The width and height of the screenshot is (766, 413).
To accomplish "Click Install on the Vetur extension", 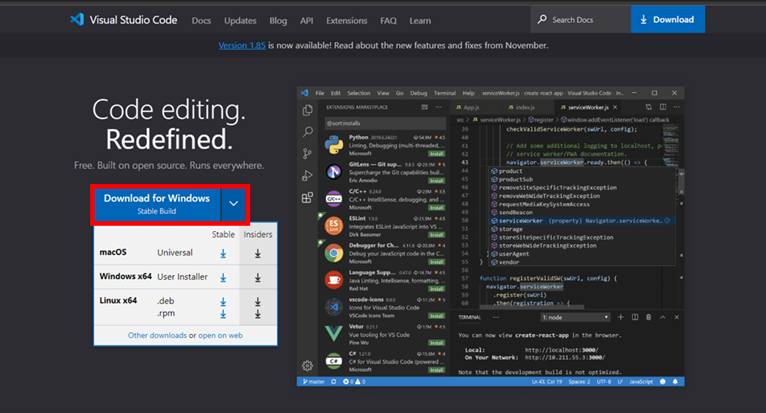I will tap(436, 343).
